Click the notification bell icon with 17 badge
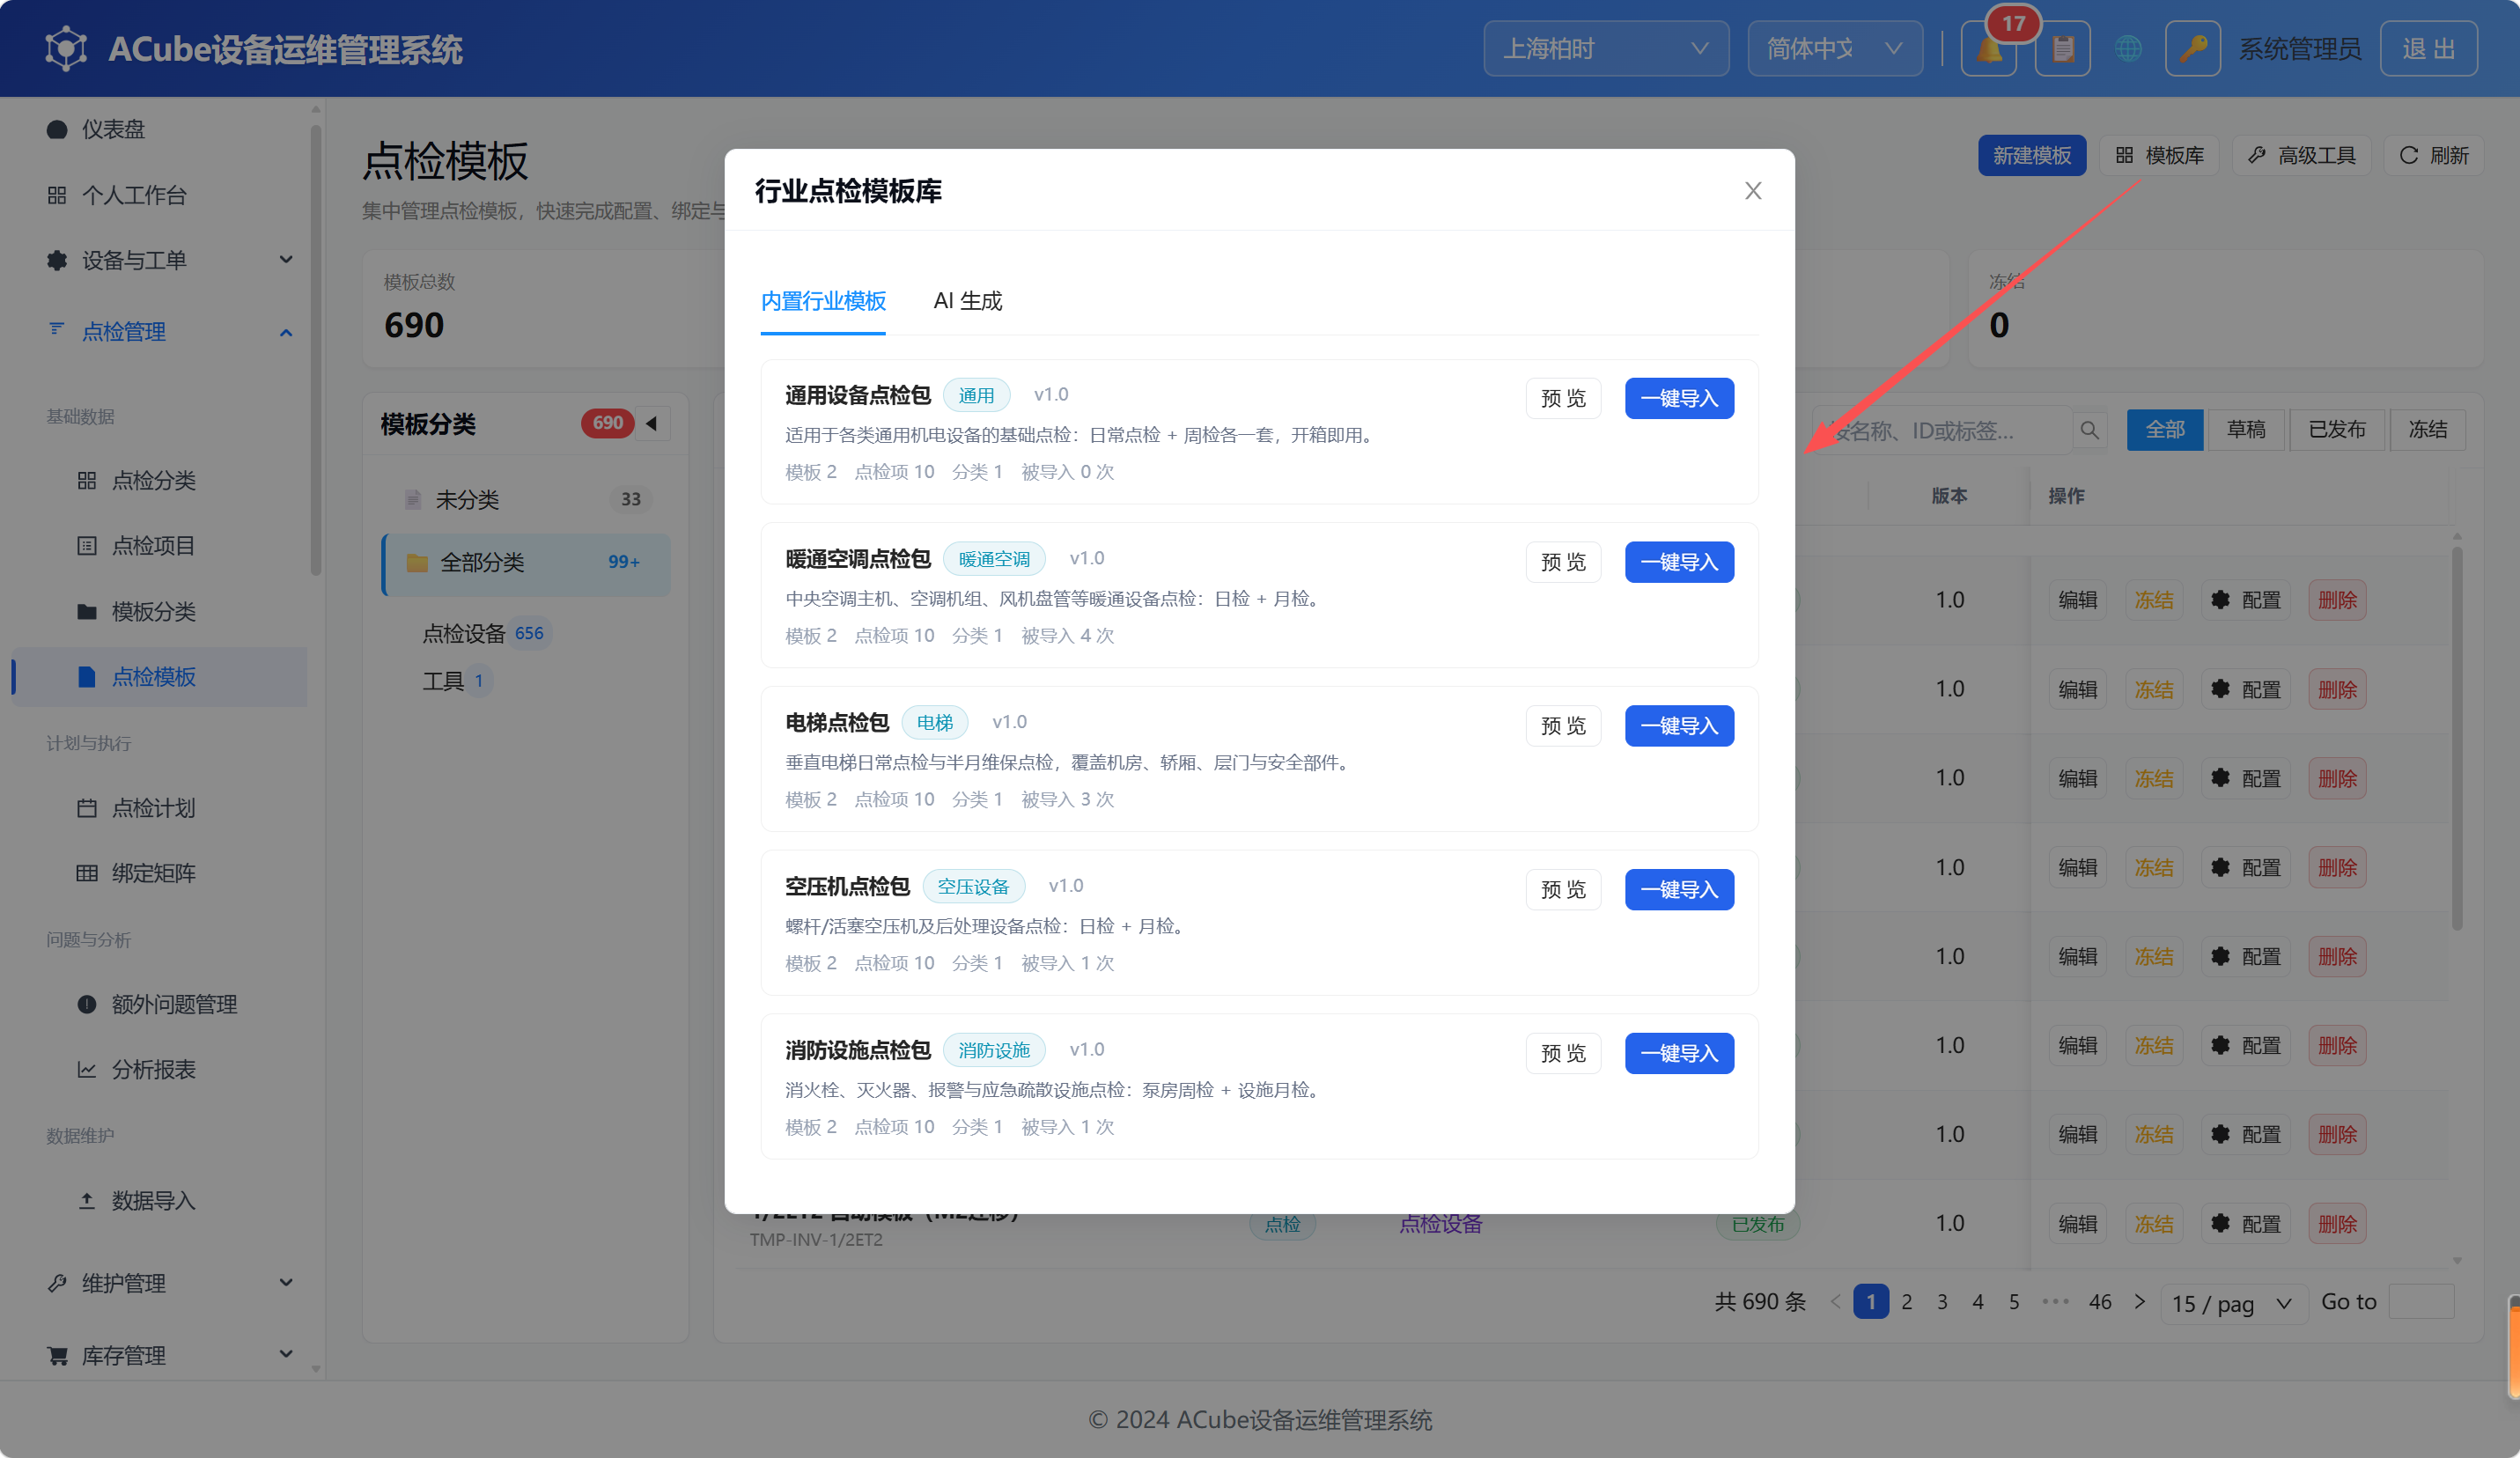This screenshot has width=2520, height=1458. (1989, 48)
